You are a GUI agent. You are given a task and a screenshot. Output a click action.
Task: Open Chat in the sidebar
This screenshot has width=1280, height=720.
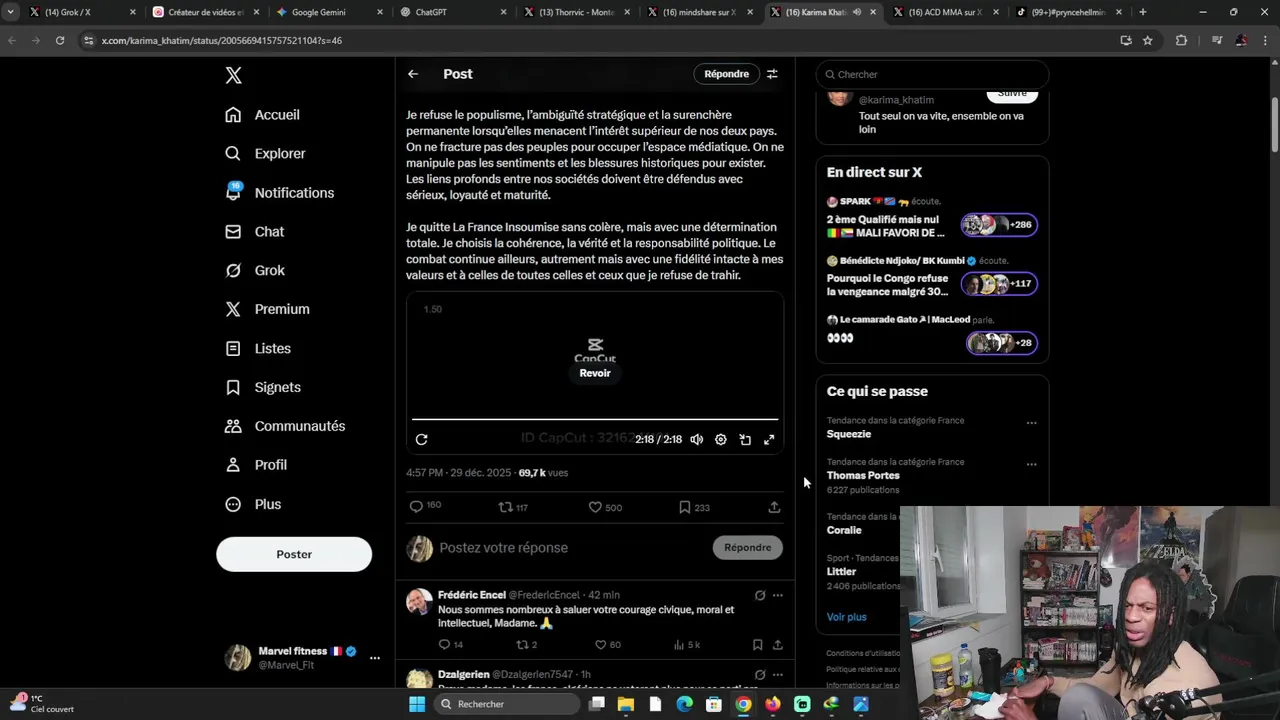[x=255, y=232]
